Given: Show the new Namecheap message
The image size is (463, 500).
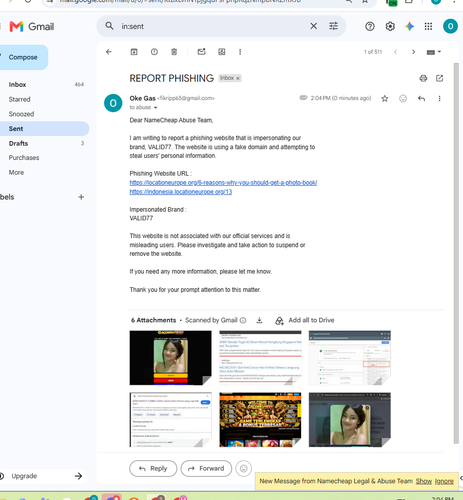Looking at the screenshot, I should coord(424,481).
